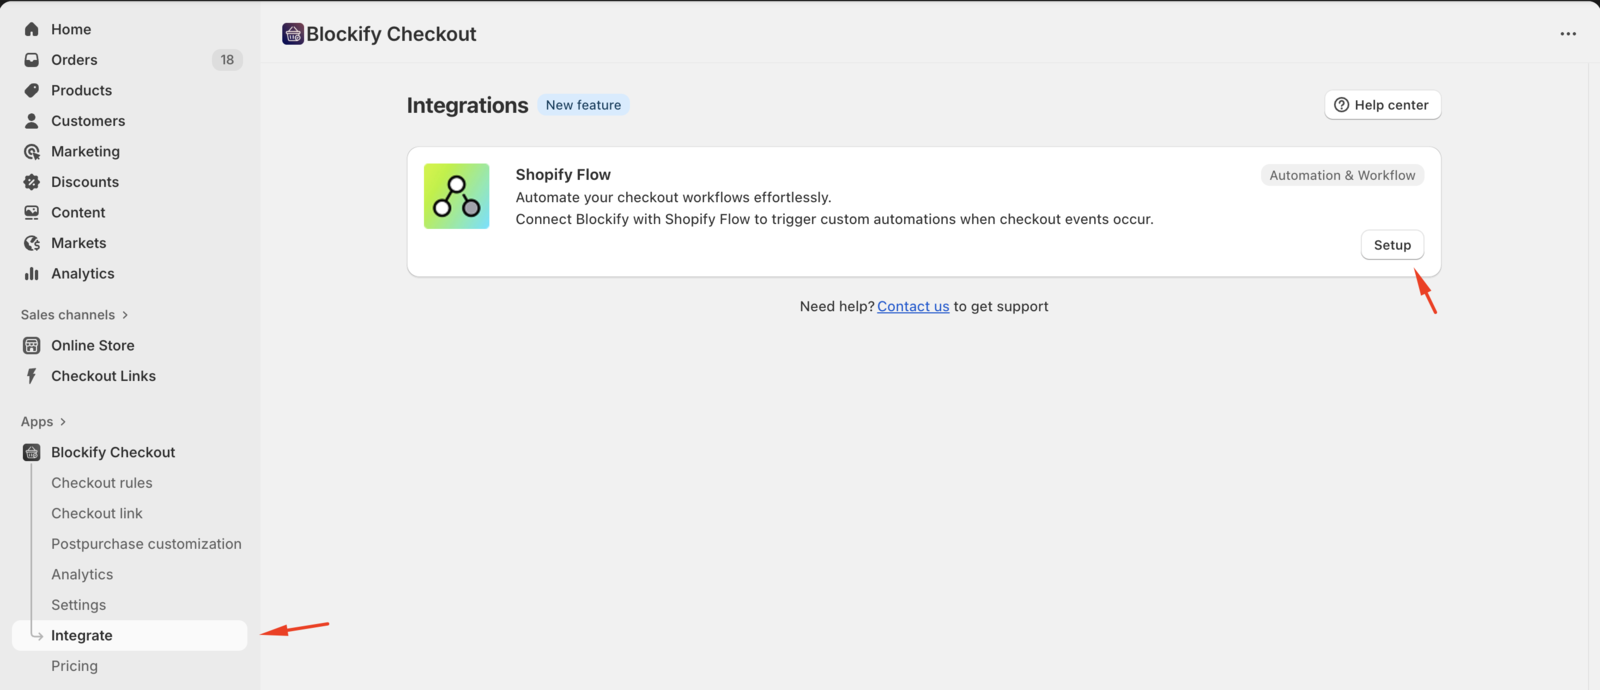Open Checkout rules sub-item
The image size is (1600, 690).
pos(102,483)
